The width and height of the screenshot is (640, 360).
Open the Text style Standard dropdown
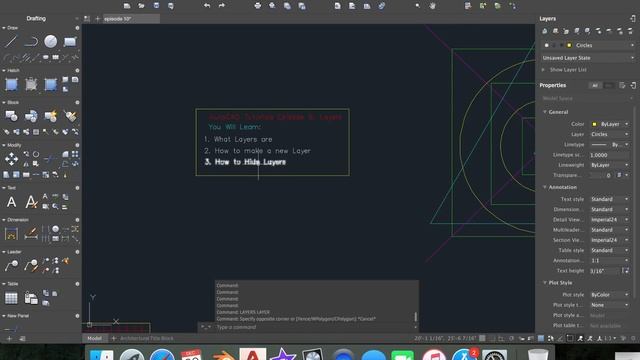click(x=610, y=199)
